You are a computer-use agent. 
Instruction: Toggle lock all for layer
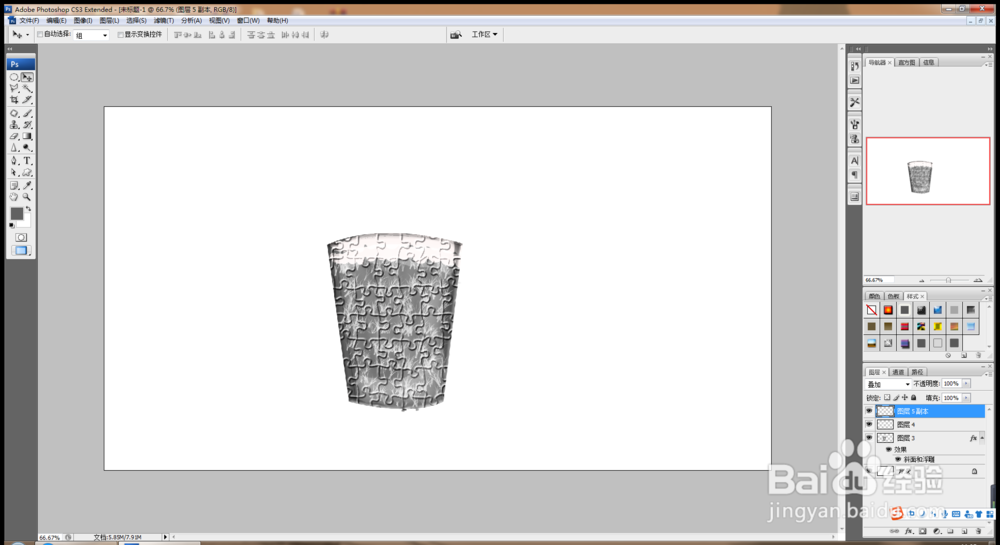[x=914, y=398]
